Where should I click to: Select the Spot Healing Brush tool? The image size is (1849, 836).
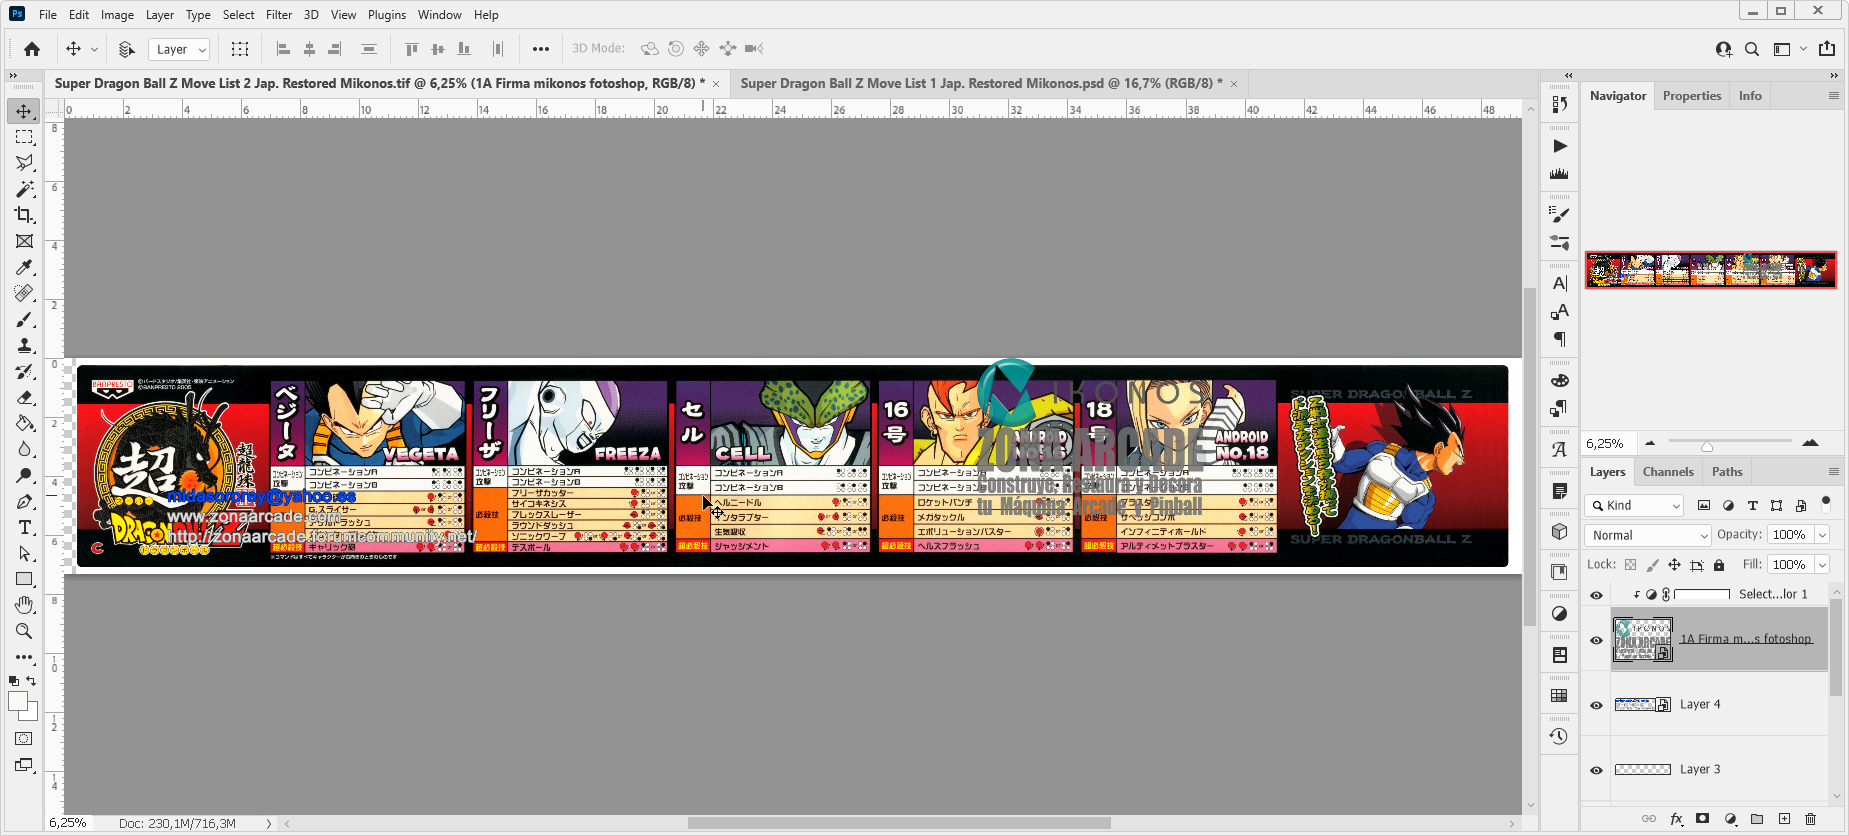[24, 293]
